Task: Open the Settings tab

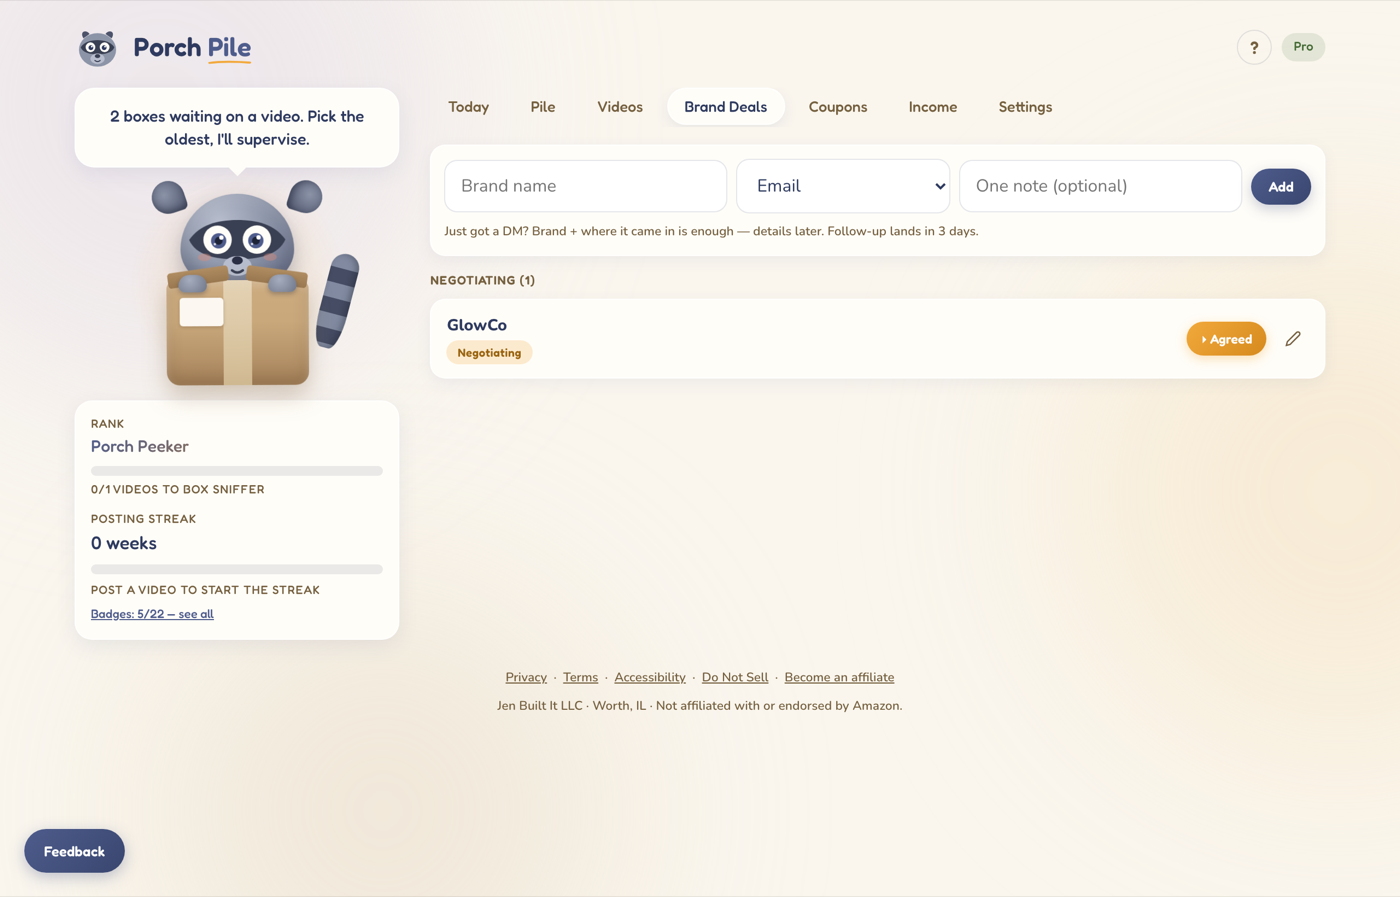Action: [x=1025, y=107]
